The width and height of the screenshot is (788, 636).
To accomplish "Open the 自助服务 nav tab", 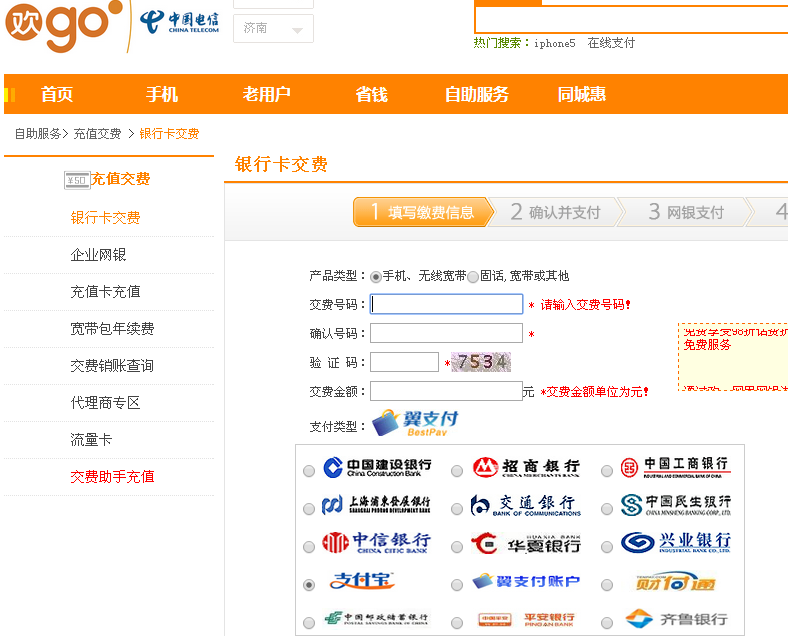I will click(x=476, y=94).
